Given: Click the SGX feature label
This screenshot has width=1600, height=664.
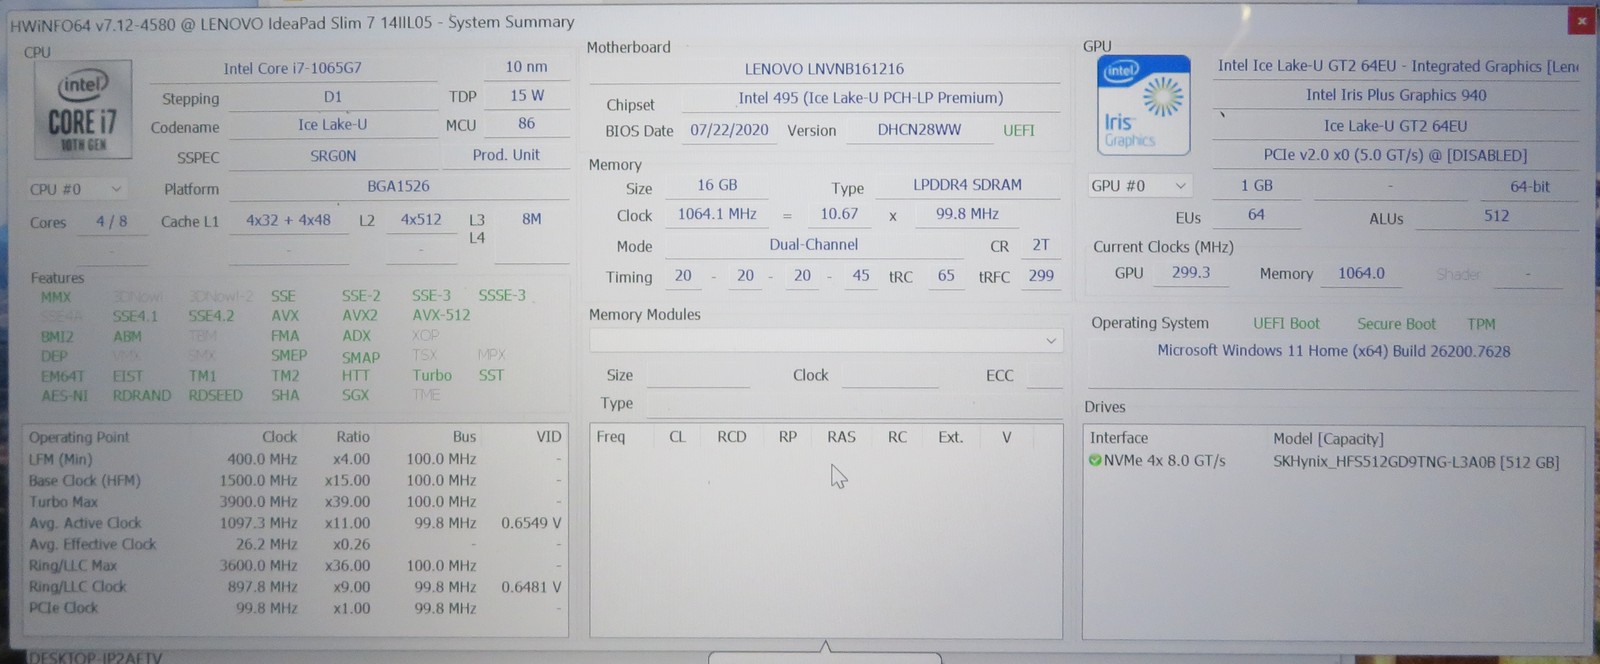Looking at the screenshot, I should tap(356, 395).
